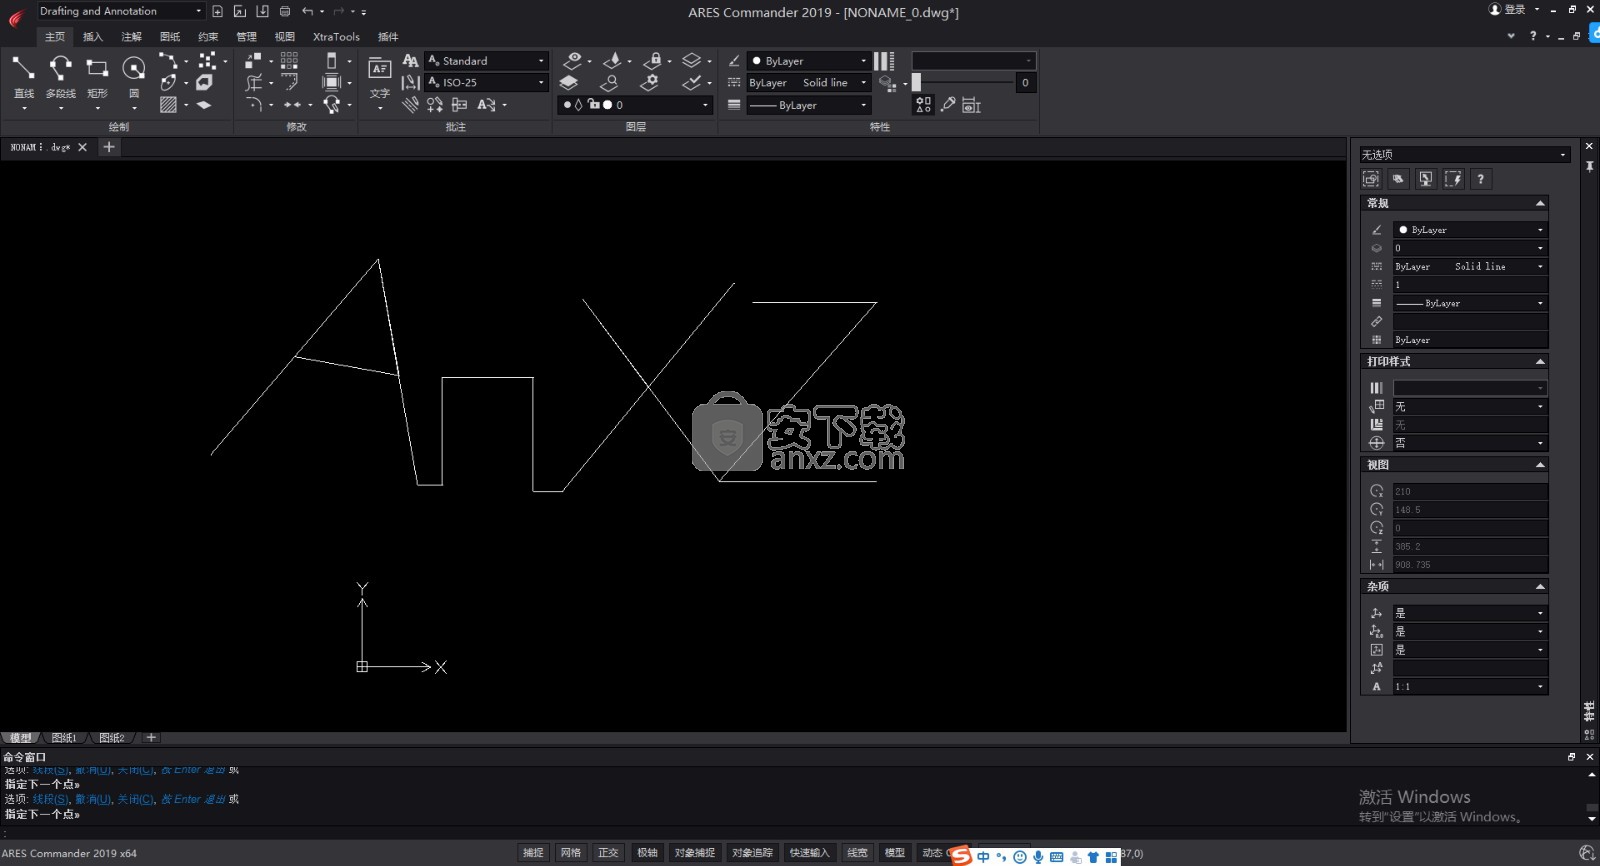Toggle Ortho (正交) in the status bar

(x=608, y=853)
